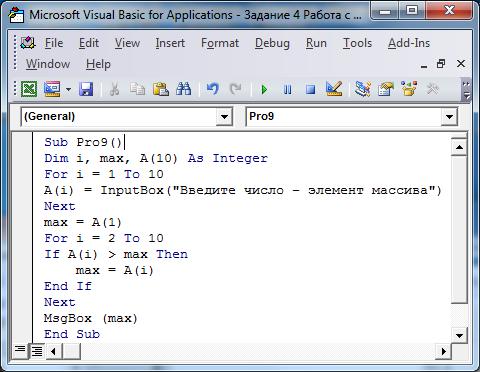The height and width of the screenshot is (372, 480).
Task: Click the title bar application icon
Action: tap(17, 15)
